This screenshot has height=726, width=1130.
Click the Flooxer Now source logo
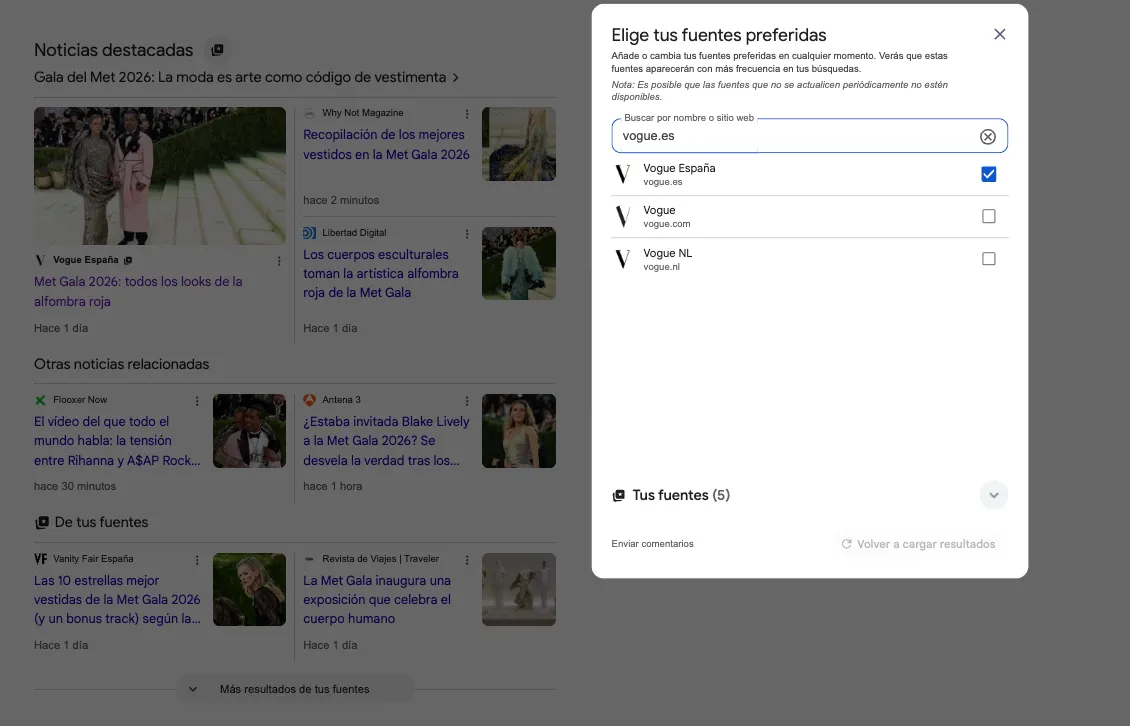(x=40, y=400)
